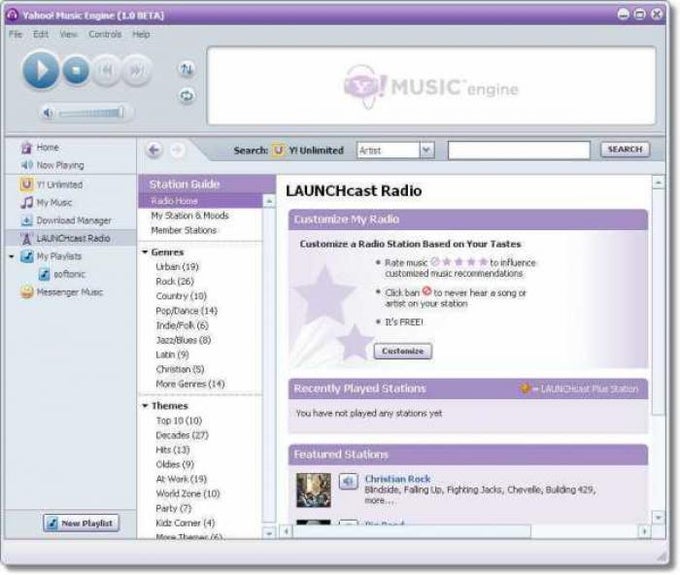680x575 pixels.
Task: Select Pop/Dance (14) genre
Action: [x=186, y=311]
